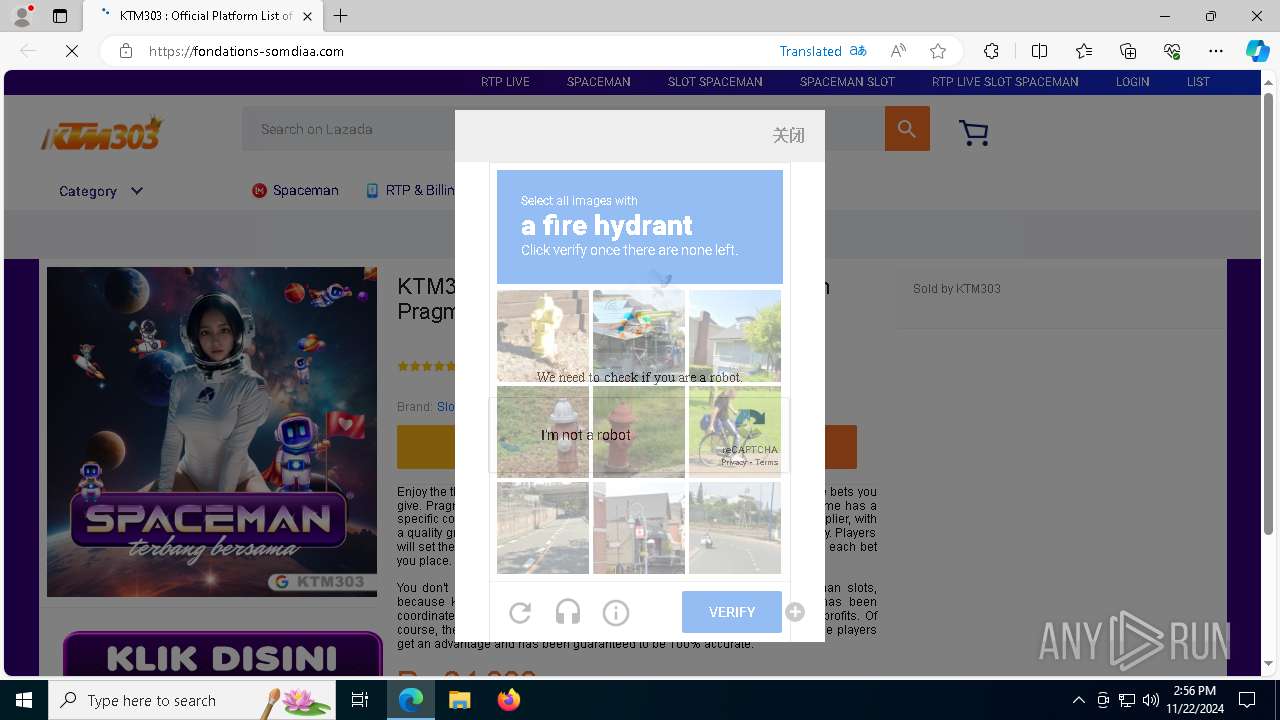Open Edge profile avatar icon
Screen dimensions: 1280x720
click(22, 16)
